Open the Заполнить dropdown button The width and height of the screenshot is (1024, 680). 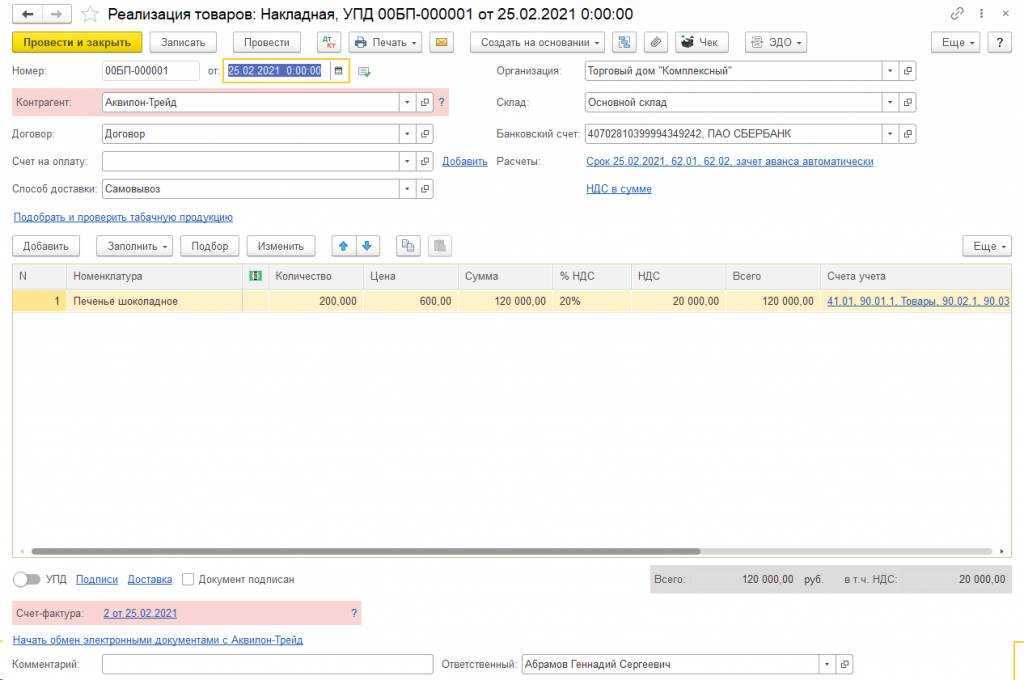tap(134, 246)
